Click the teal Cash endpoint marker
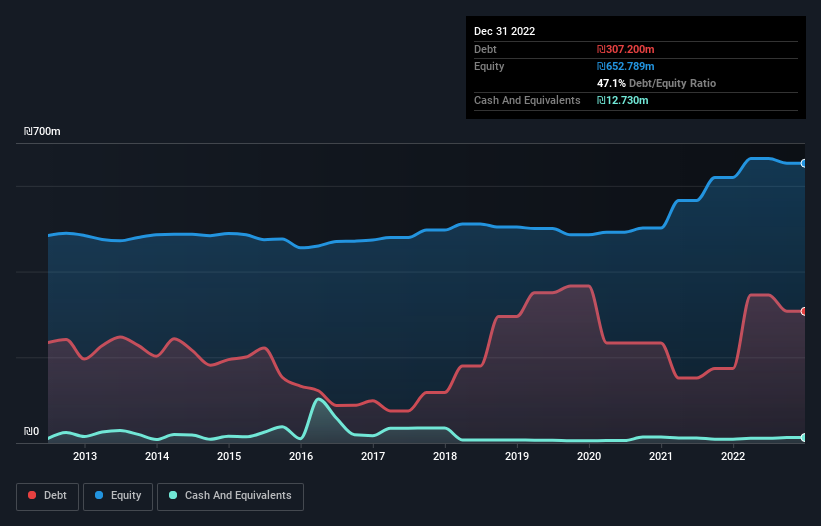The width and height of the screenshot is (821, 526). pyautogui.click(x=804, y=437)
